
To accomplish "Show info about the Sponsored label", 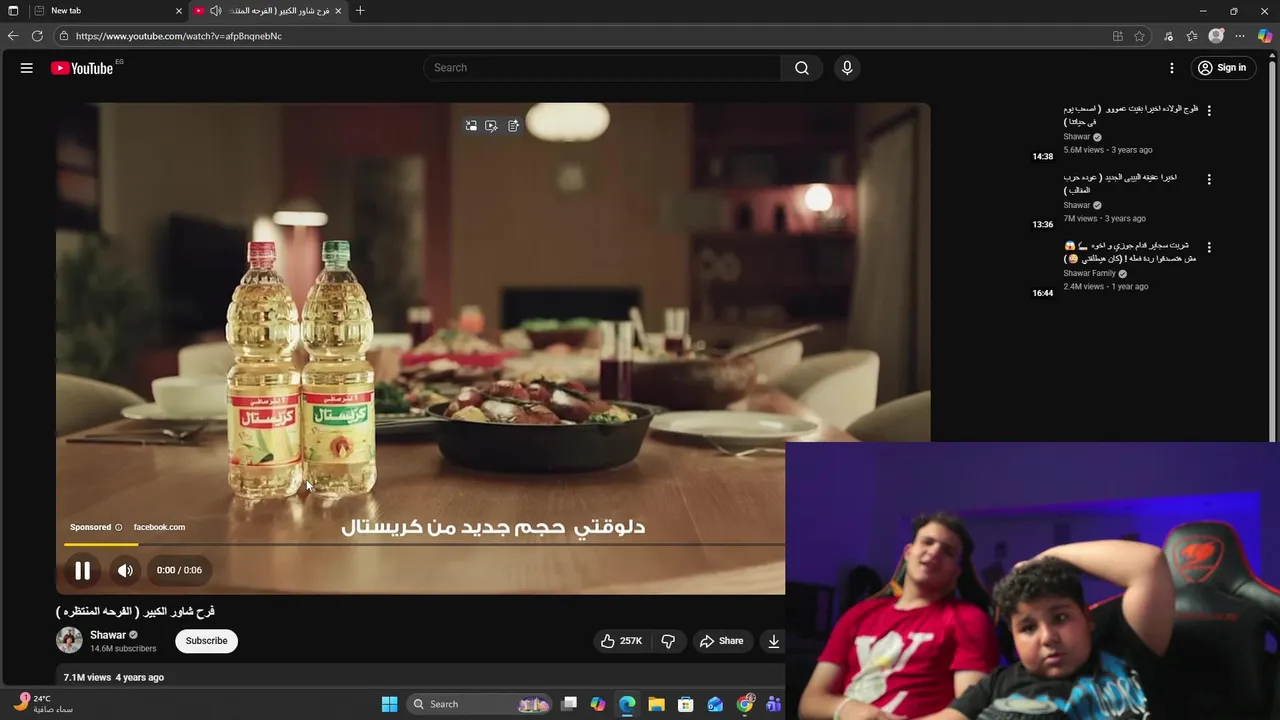I will point(118,527).
